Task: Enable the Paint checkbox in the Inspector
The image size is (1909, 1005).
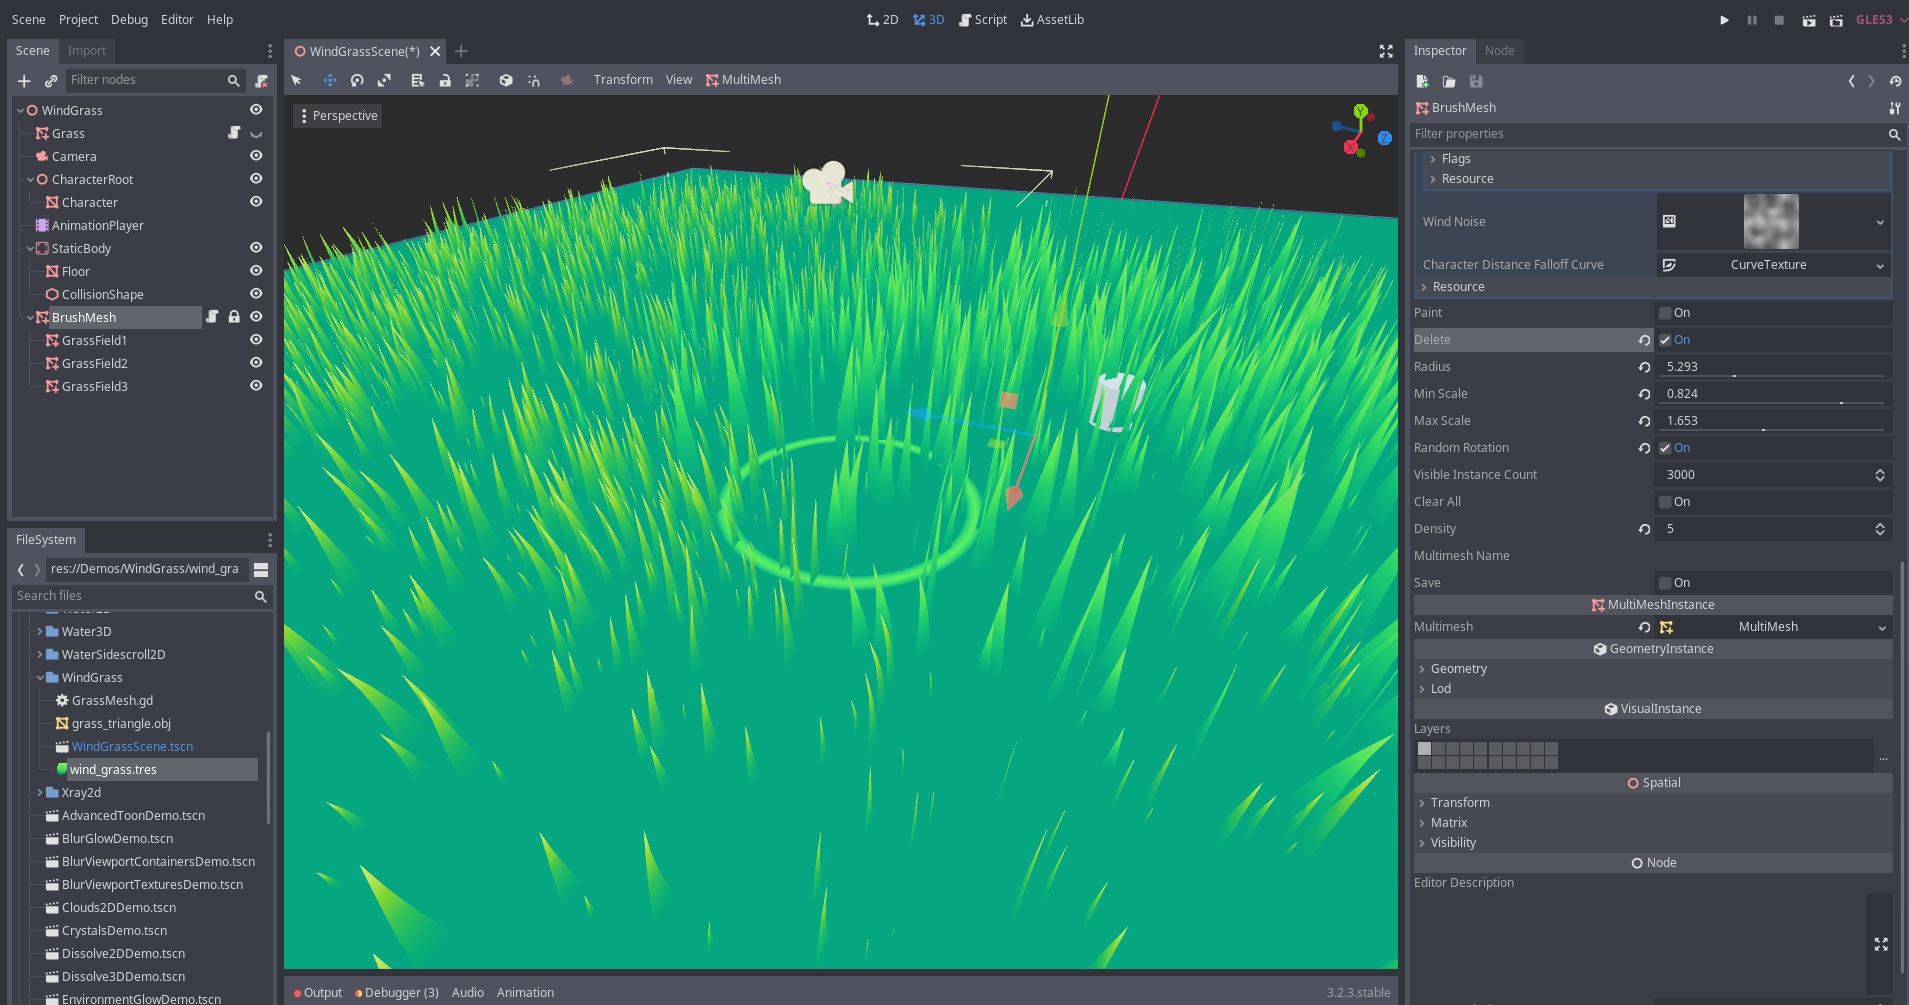Action: coord(1666,313)
